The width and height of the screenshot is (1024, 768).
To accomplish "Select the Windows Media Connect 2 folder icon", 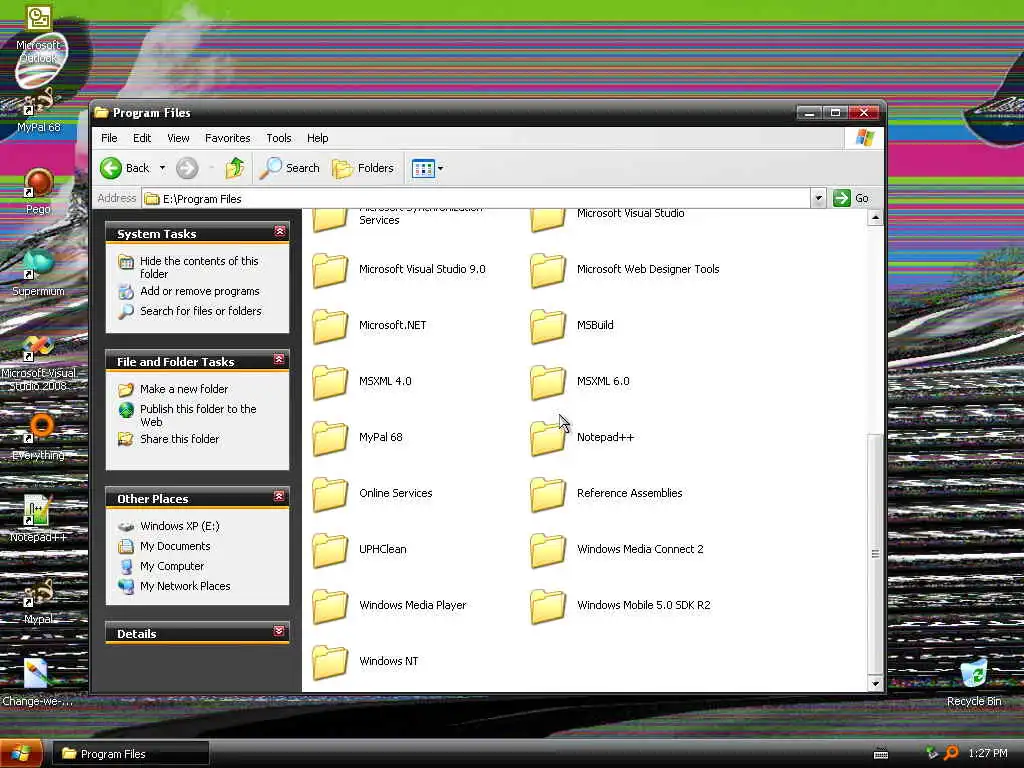I will click(x=548, y=551).
